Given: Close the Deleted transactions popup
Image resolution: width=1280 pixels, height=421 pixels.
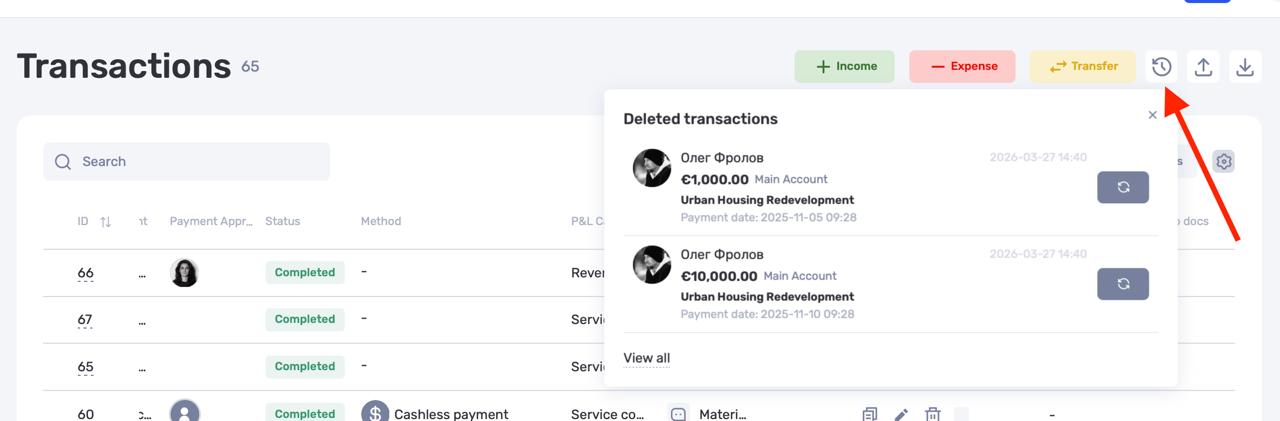Looking at the screenshot, I should pyautogui.click(x=1153, y=115).
